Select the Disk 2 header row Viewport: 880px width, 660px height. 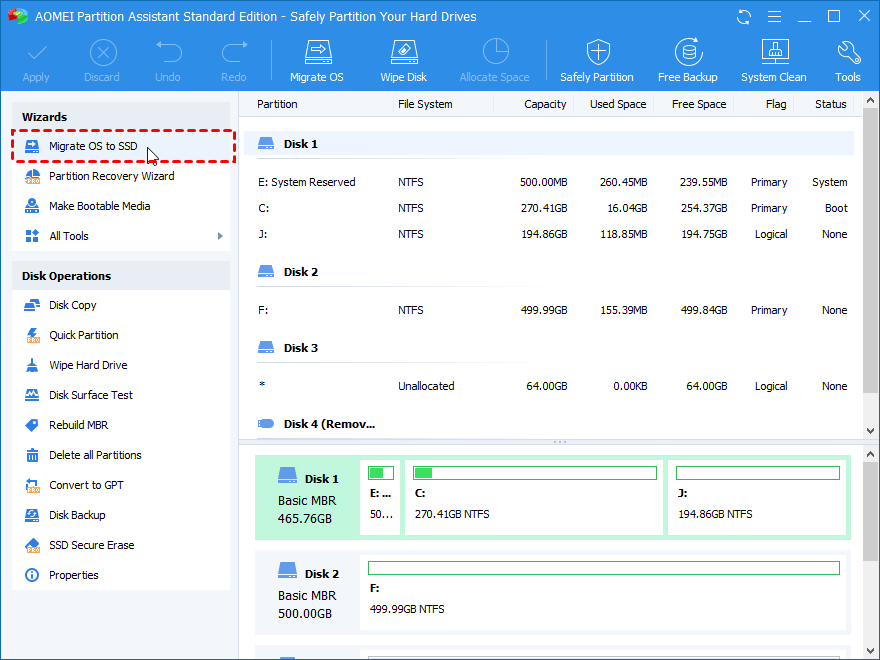pos(300,272)
